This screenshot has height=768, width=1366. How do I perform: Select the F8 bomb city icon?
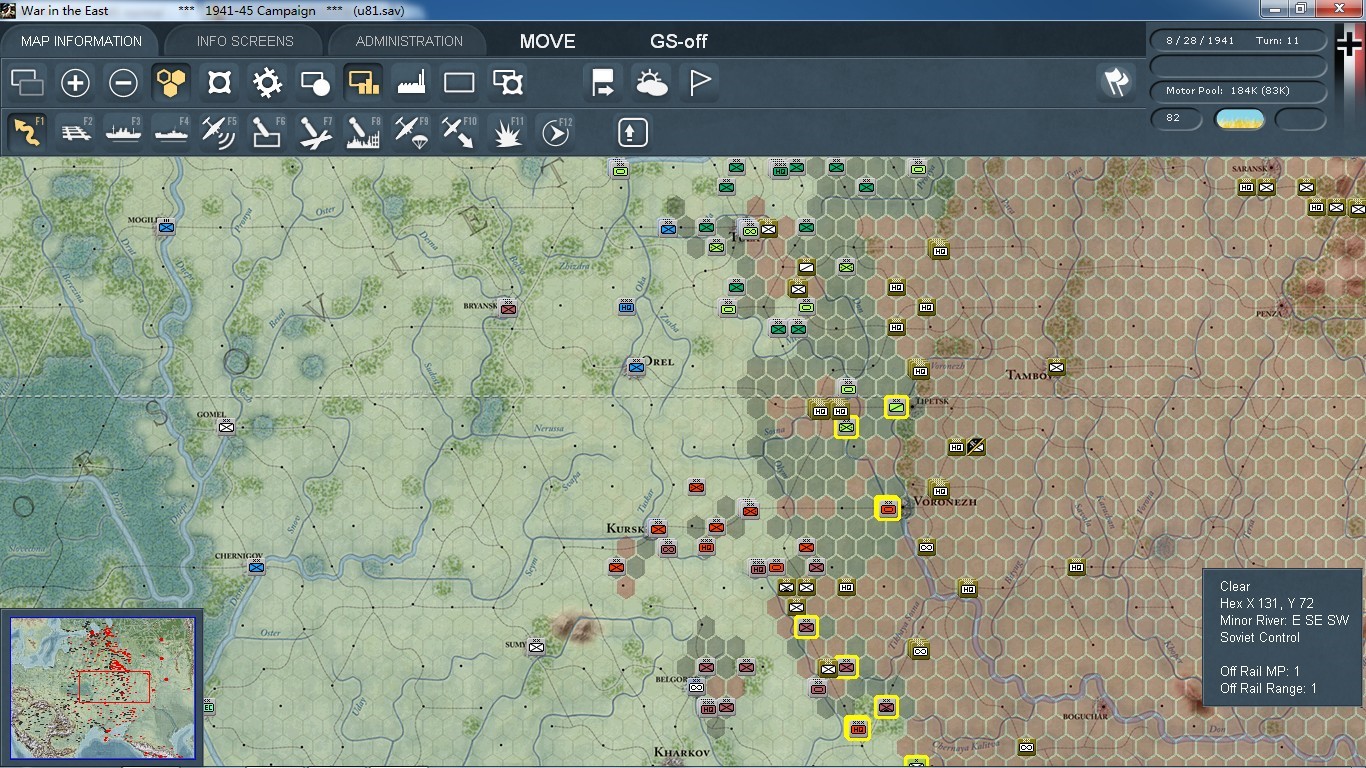363,132
